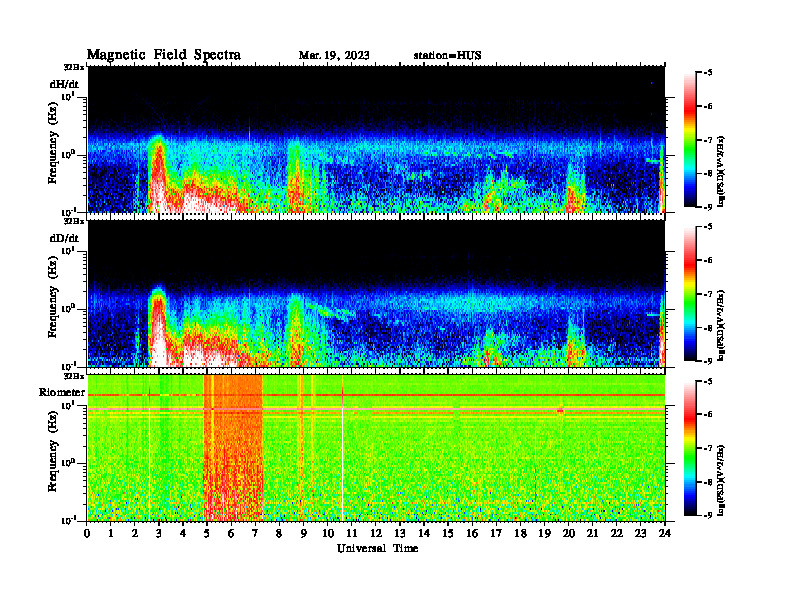Click hour "16" on Universal Time axis

click(472, 534)
